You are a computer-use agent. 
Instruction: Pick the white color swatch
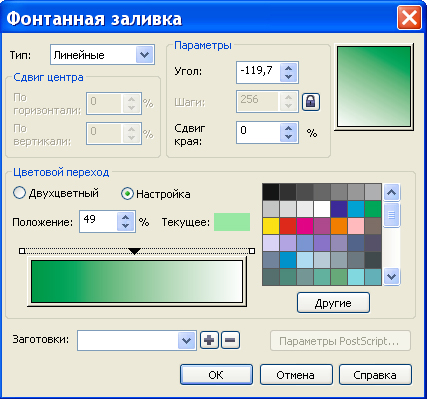pos(322,209)
